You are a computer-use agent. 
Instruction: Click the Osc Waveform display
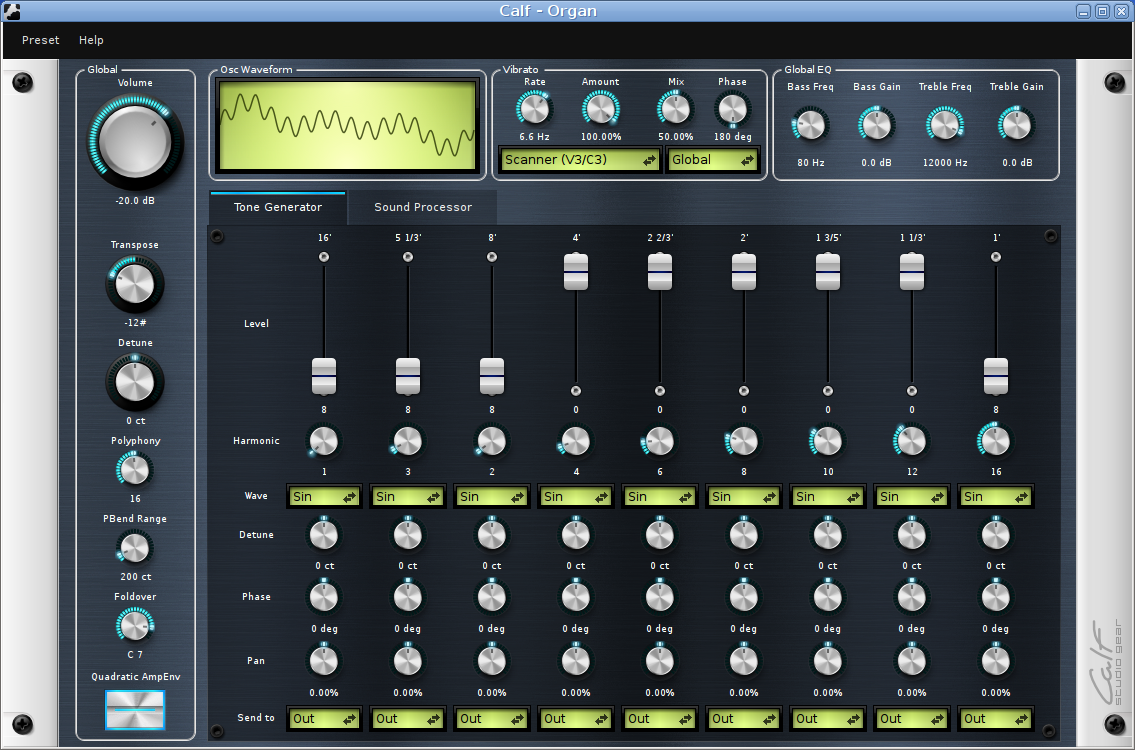[347, 126]
